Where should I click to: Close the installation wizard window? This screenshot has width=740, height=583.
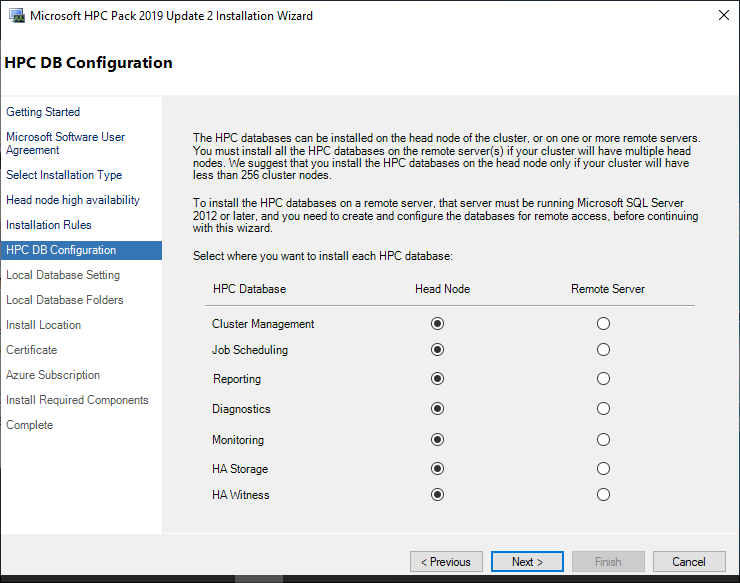point(723,16)
